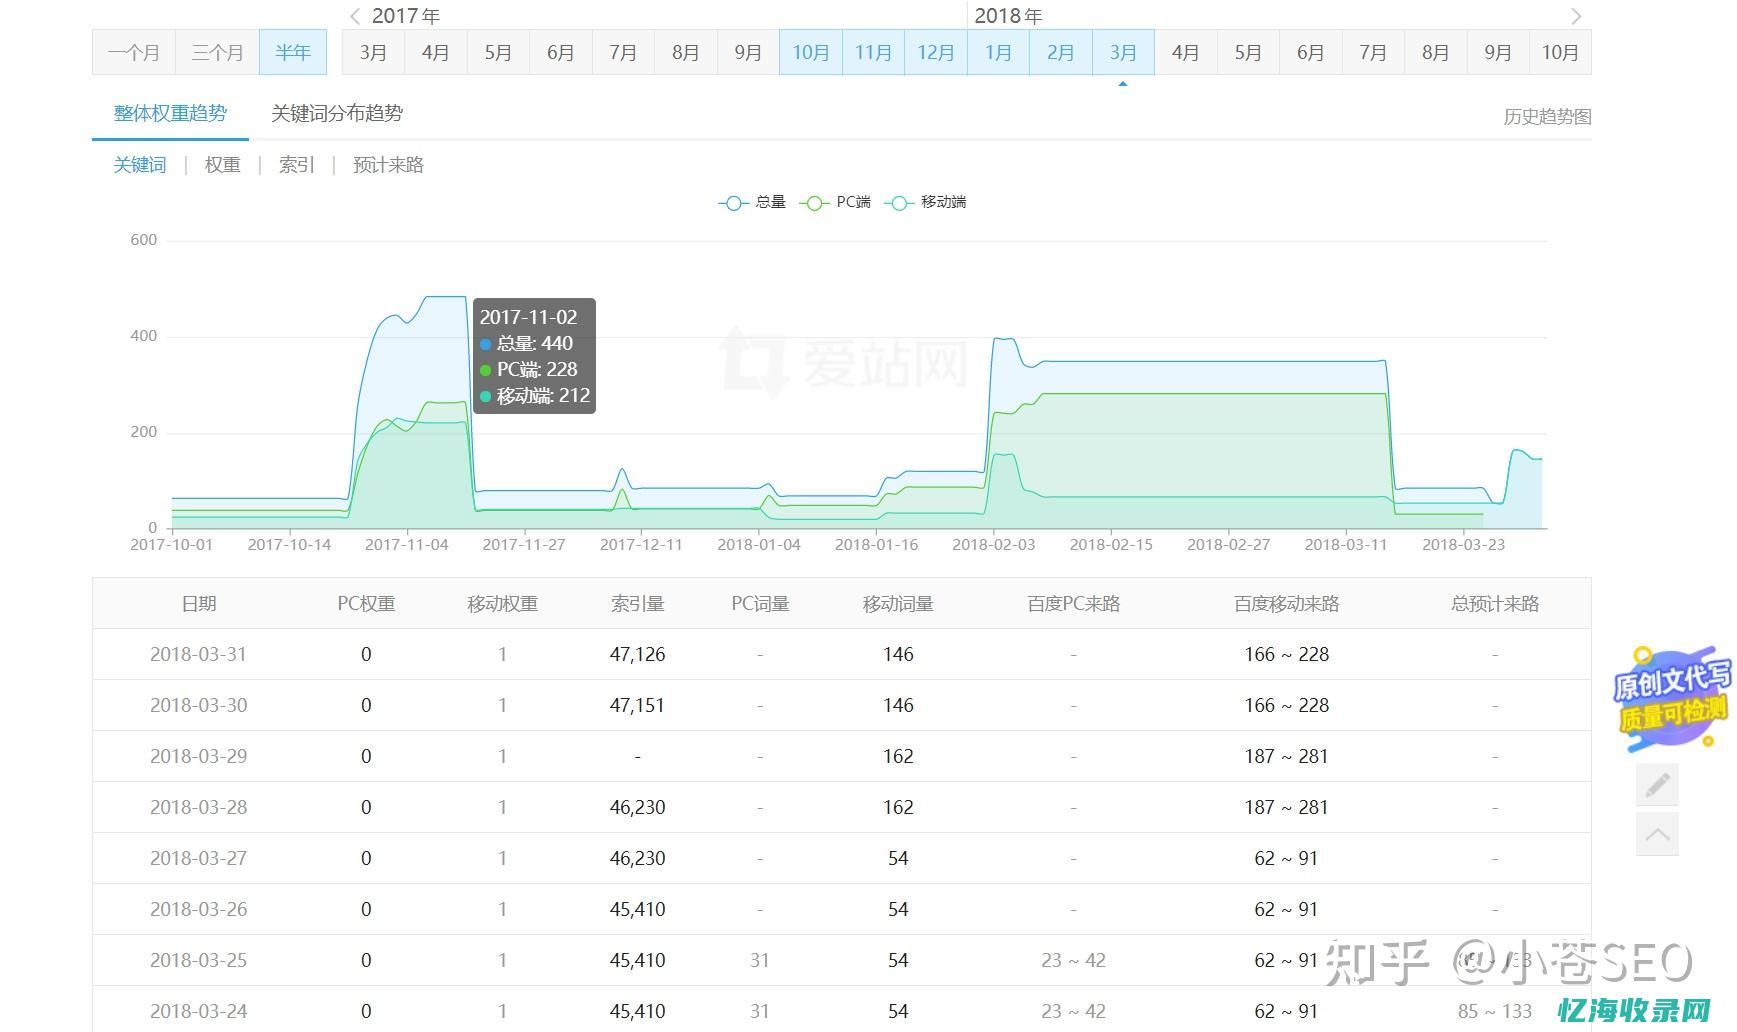Select the 三个月 time range
The width and height of the screenshot is (1737, 1032).
217,52
